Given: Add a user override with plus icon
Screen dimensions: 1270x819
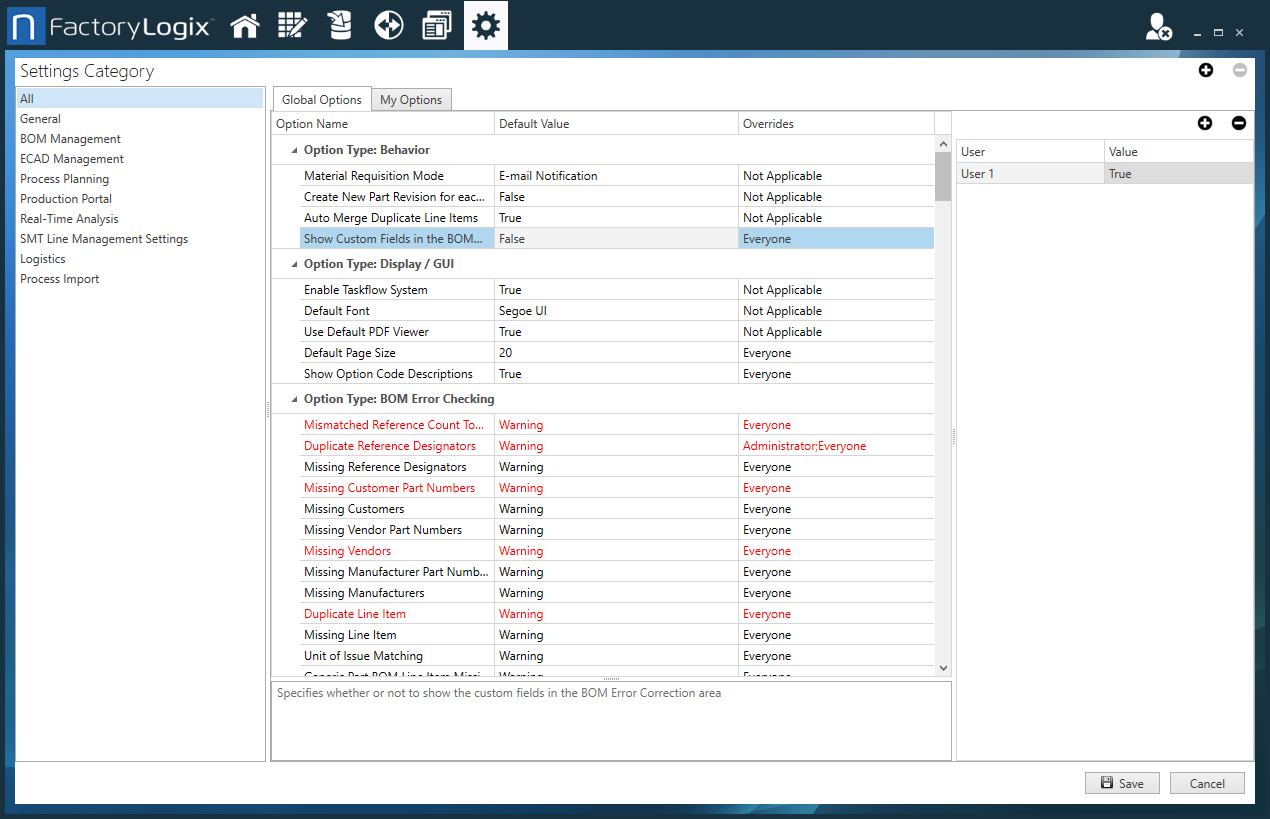Looking at the screenshot, I should (x=1205, y=123).
